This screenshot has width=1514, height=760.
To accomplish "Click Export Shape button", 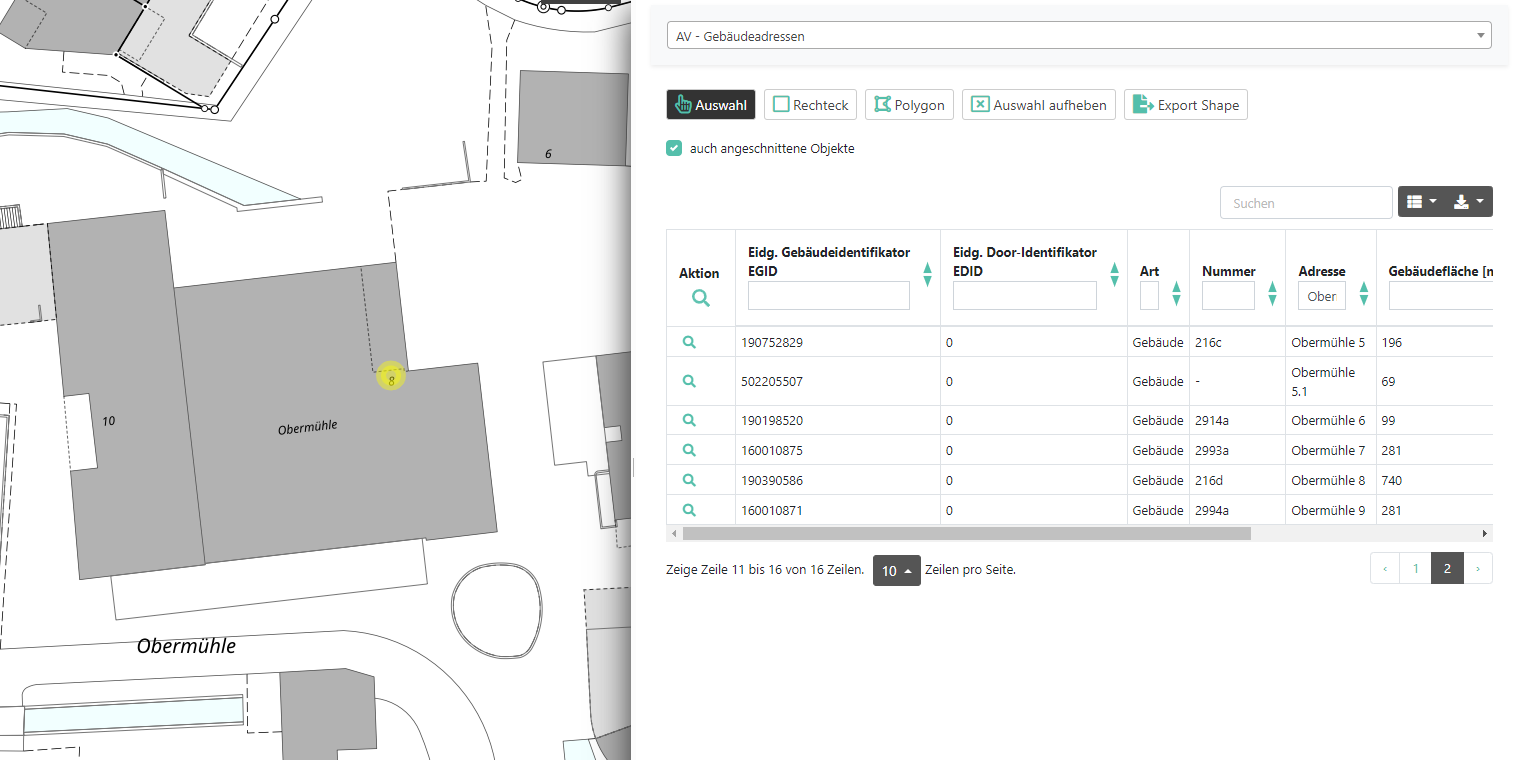I will tap(1186, 105).
